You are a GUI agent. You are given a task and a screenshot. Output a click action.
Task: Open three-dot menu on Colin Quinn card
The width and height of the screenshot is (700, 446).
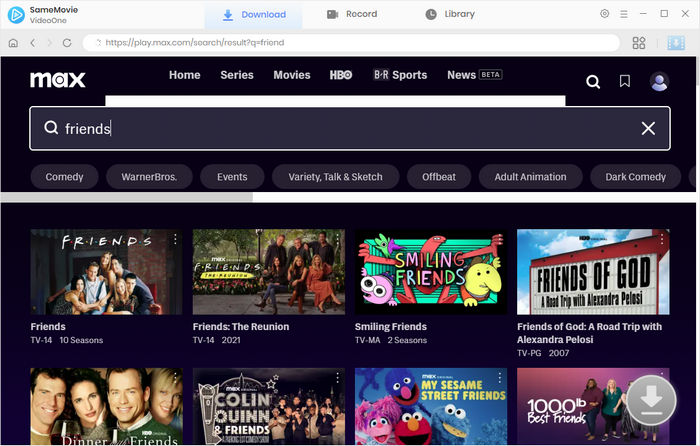click(x=338, y=378)
